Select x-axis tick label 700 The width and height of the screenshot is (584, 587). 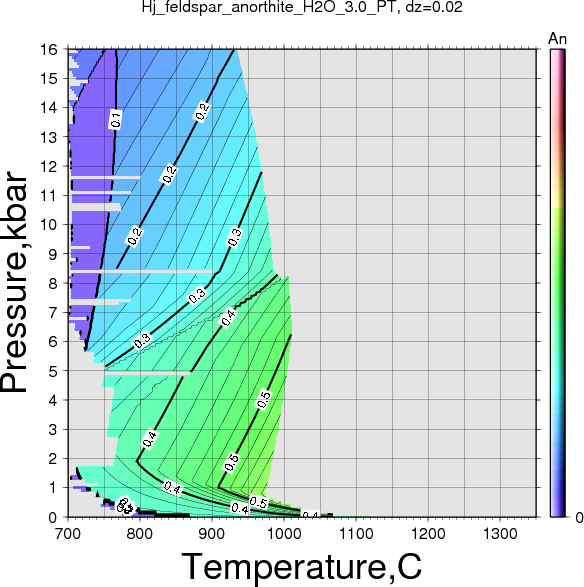(x=68, y=534)
